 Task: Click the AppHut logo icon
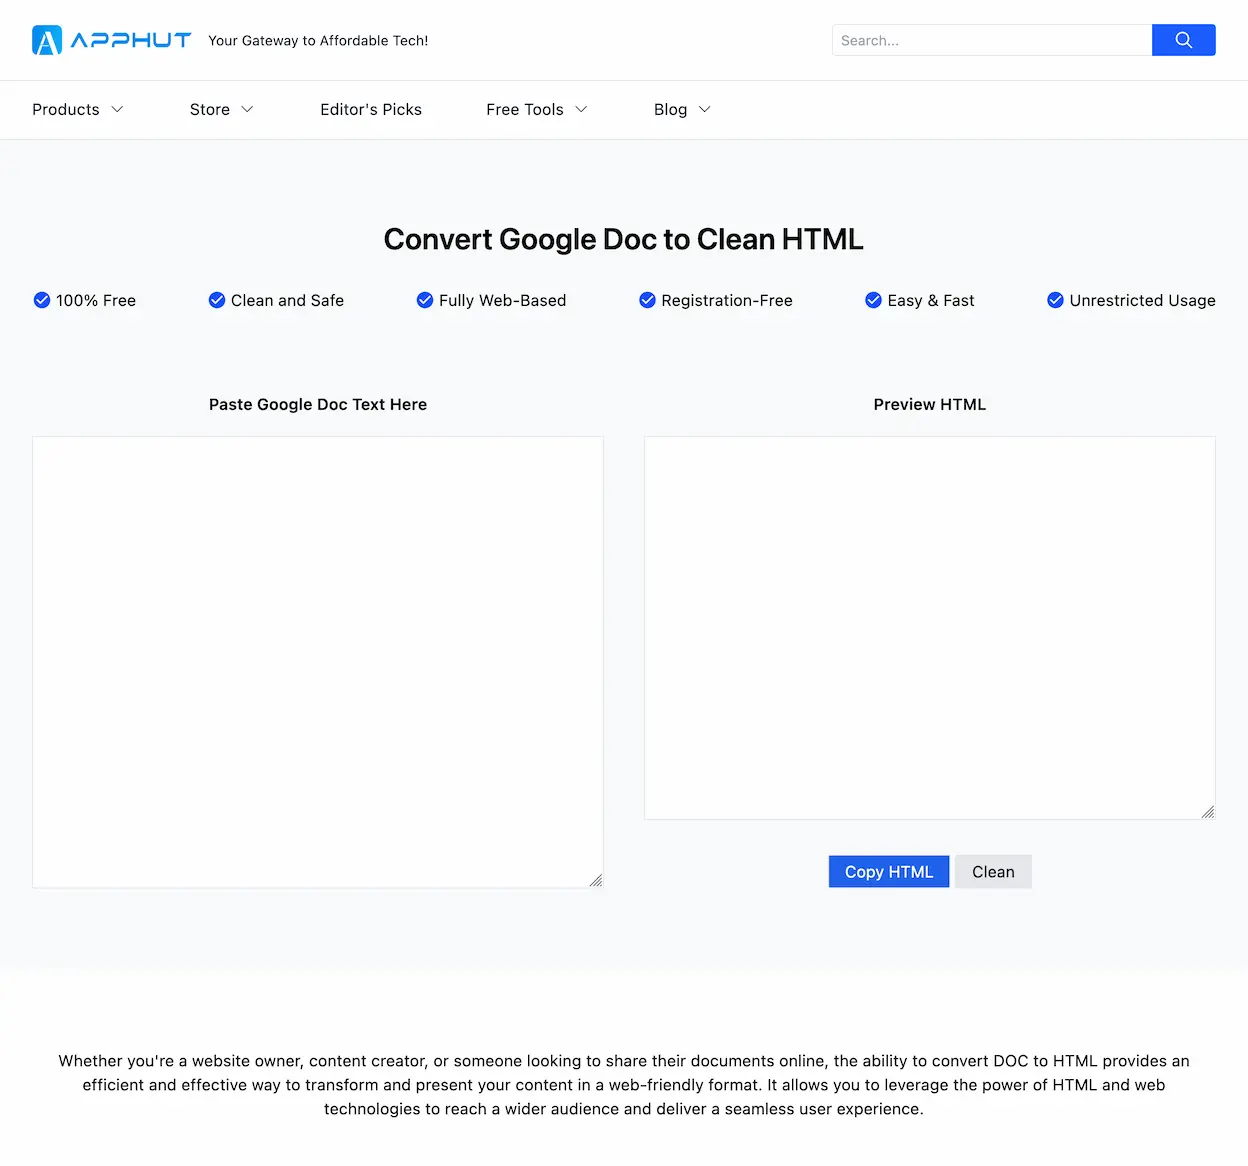46,40
